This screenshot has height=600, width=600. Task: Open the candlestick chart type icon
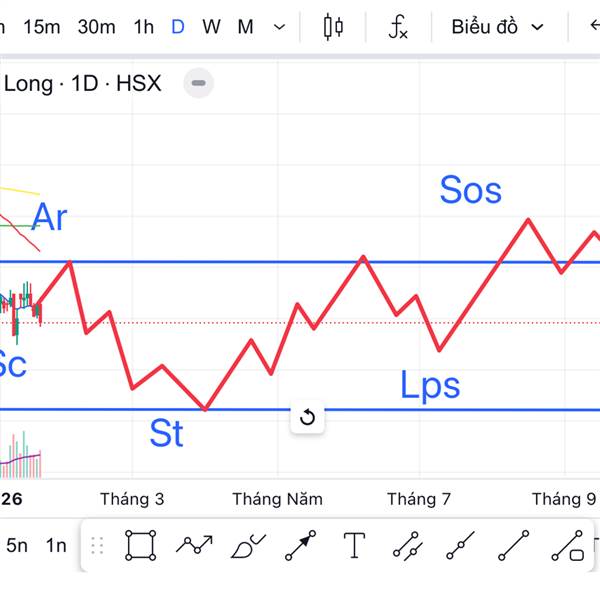pyautogui.click(x=334, y=27)
